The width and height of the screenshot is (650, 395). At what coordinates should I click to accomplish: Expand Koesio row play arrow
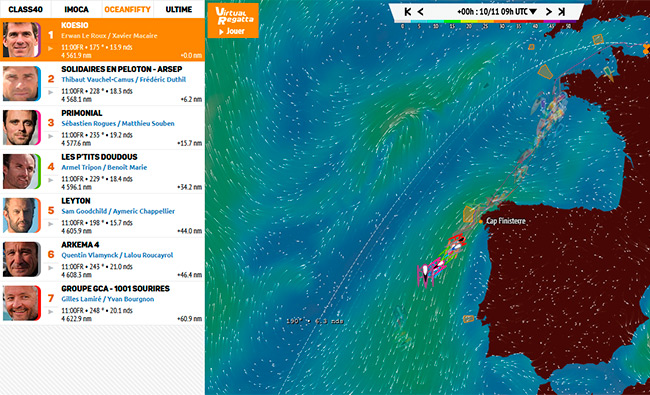[x=51, y=48]
